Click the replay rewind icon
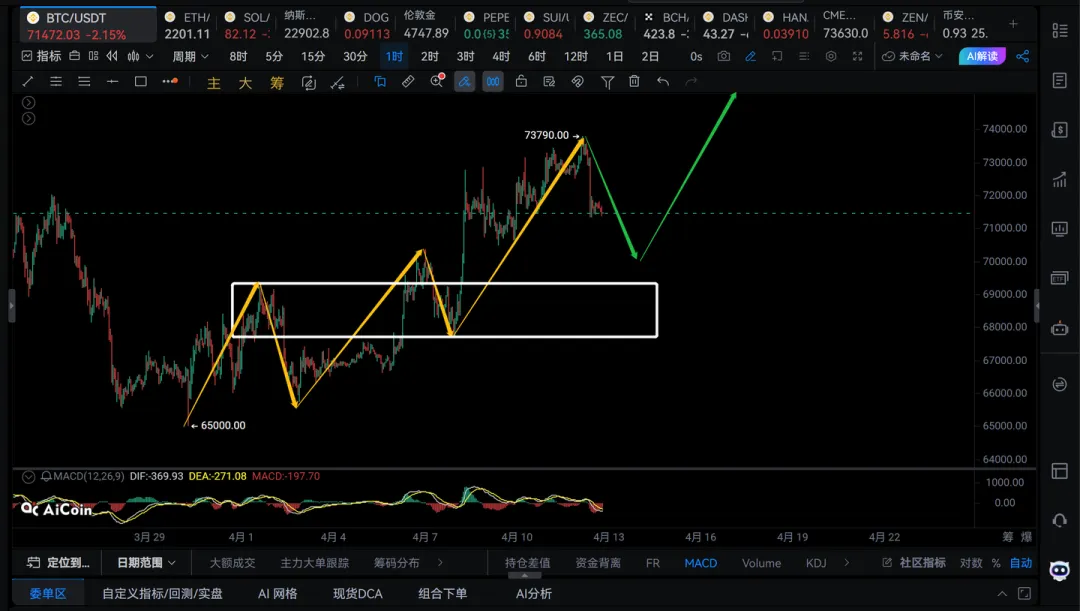 (112, 56)
